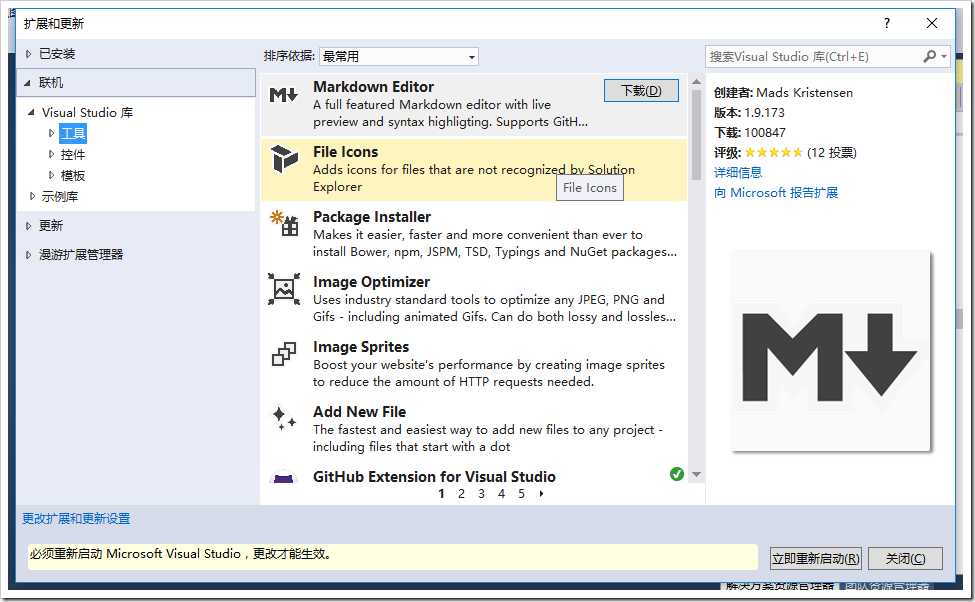Click the restart required notification message

pyautogui.click(x=393, y=557)
